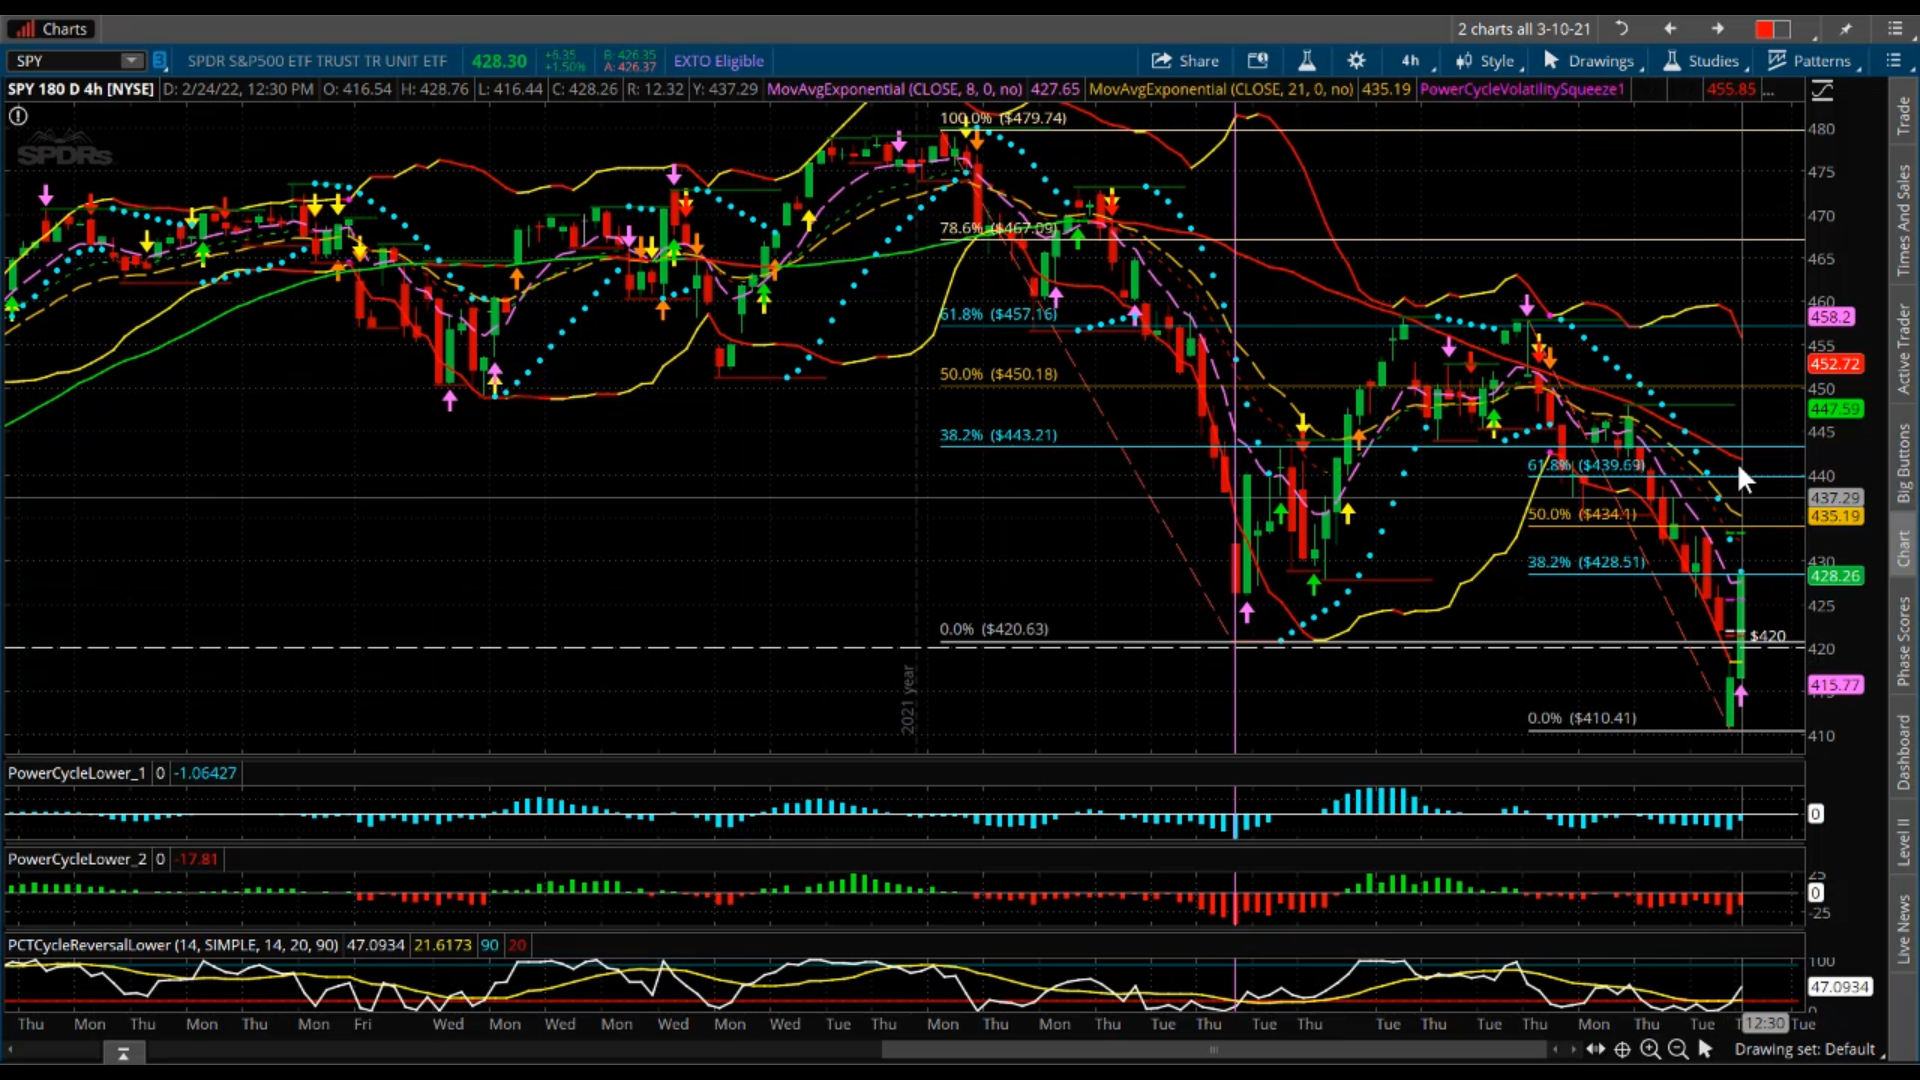This screenshot has height=1080, width=1920.
Task: Click the PowerCycleLower_1 study label
Action: coord(76,773)
